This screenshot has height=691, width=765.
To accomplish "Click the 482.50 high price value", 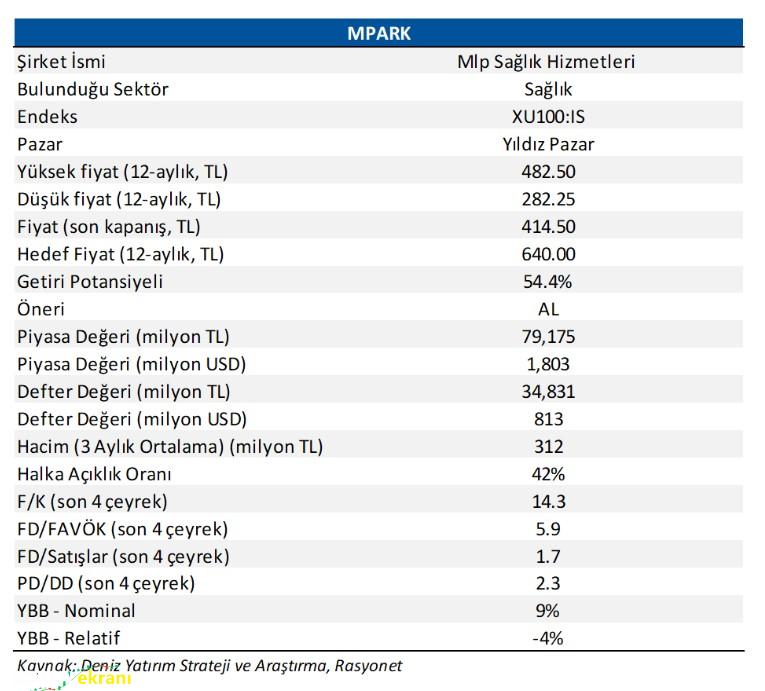I will [x=548, y=172].
